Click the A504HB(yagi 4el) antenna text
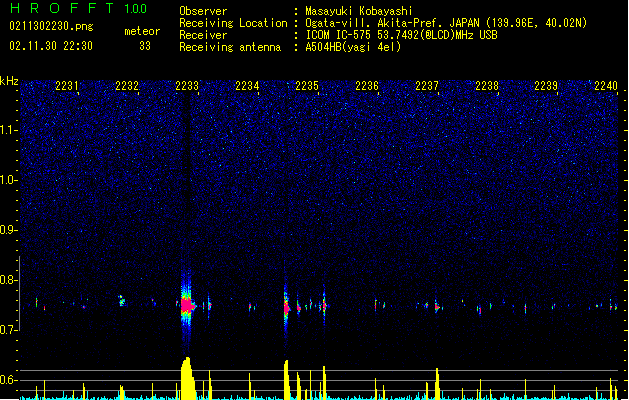The height and width of the screenshot is (400, 629). (x=353, y=47)
